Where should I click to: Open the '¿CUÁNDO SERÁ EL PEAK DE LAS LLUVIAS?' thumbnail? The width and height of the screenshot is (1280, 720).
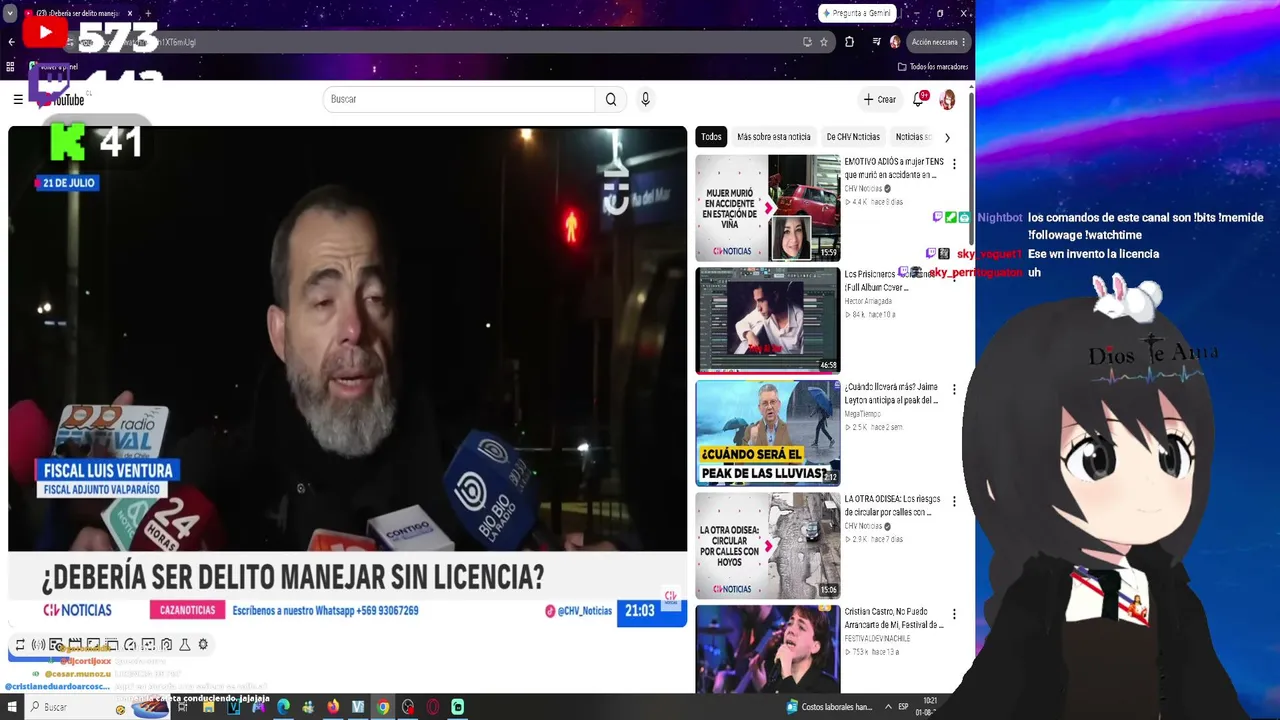point(768,433)
